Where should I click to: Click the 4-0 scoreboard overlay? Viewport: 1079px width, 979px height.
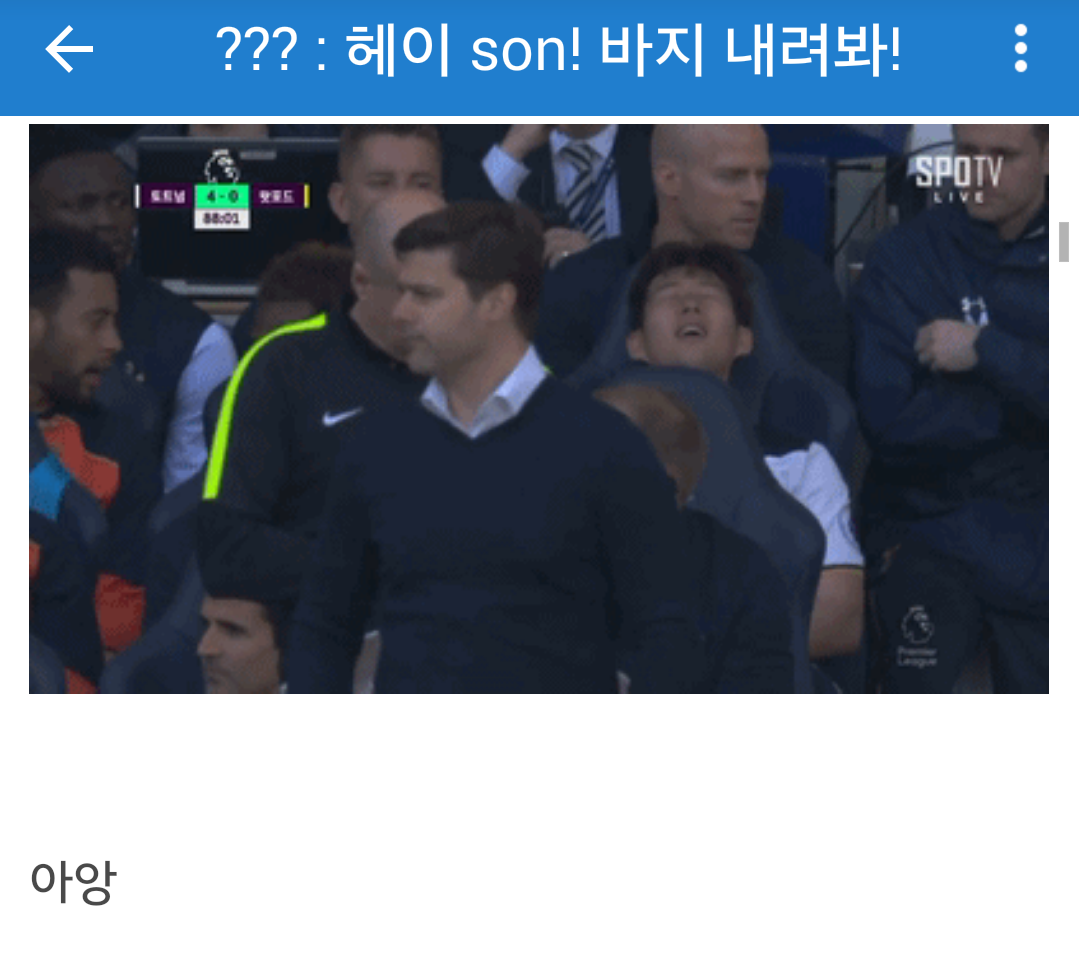(x=222, y=197)
